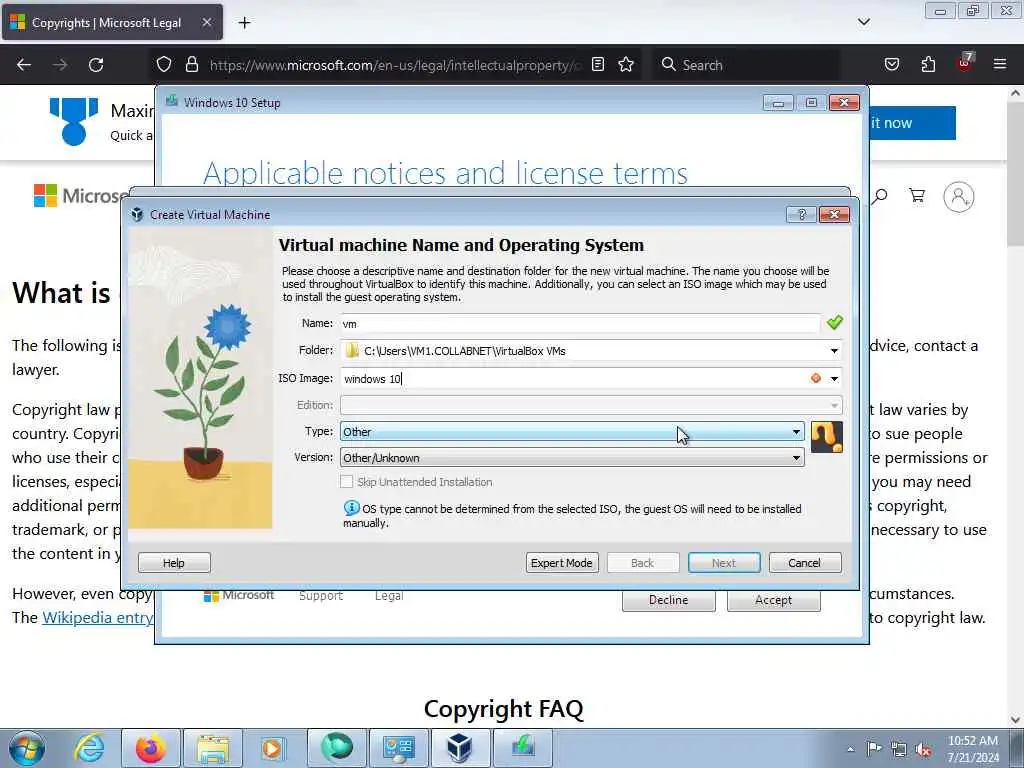Click the Microsoft site search magnifier icon
Screen dimensions: 1024x768
pyautogui.click(x=880, y=196)
